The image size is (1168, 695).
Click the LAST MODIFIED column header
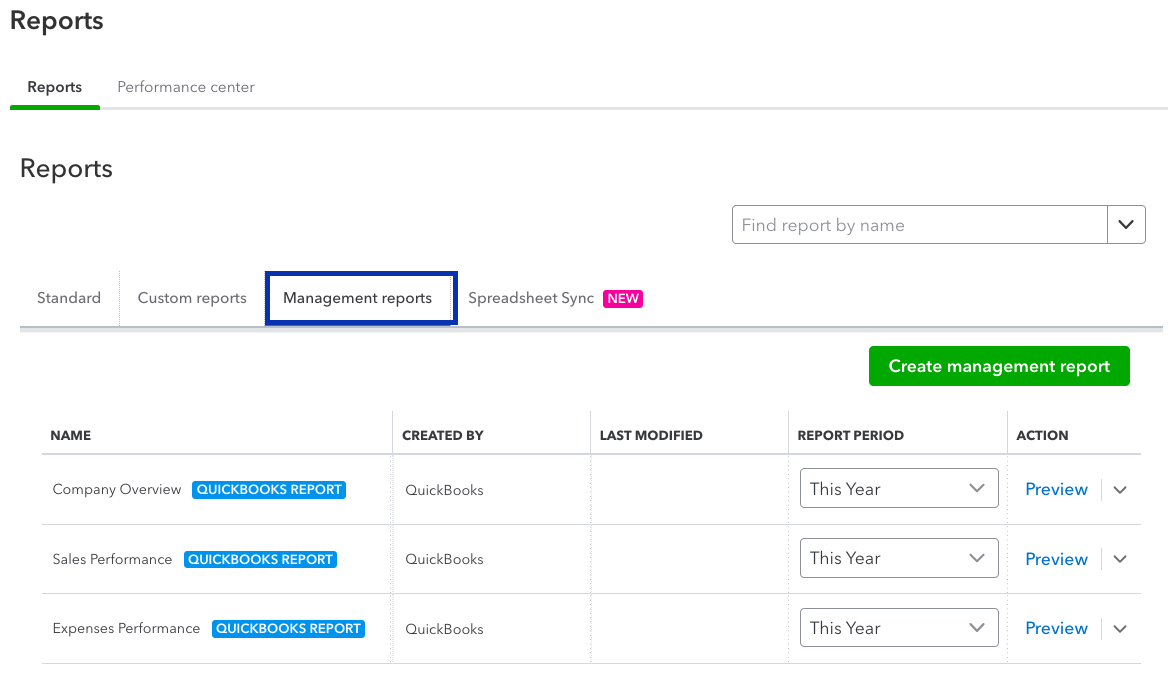pyautogui.click(x=651, y=436)
